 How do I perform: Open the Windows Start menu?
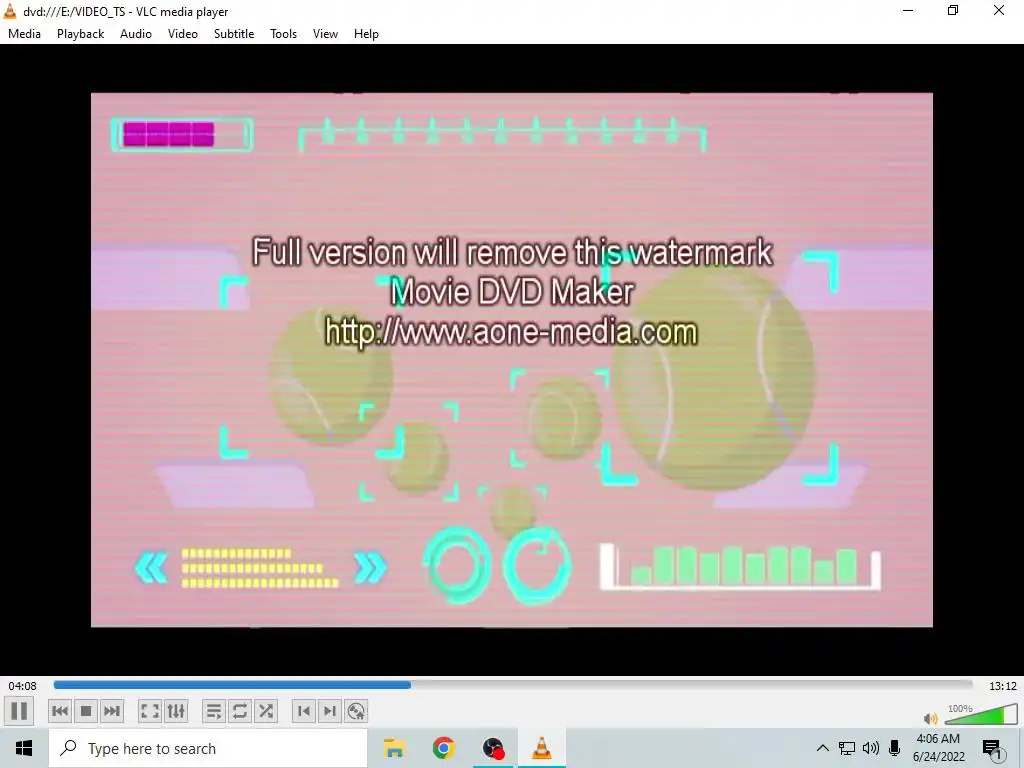(24, 748)
